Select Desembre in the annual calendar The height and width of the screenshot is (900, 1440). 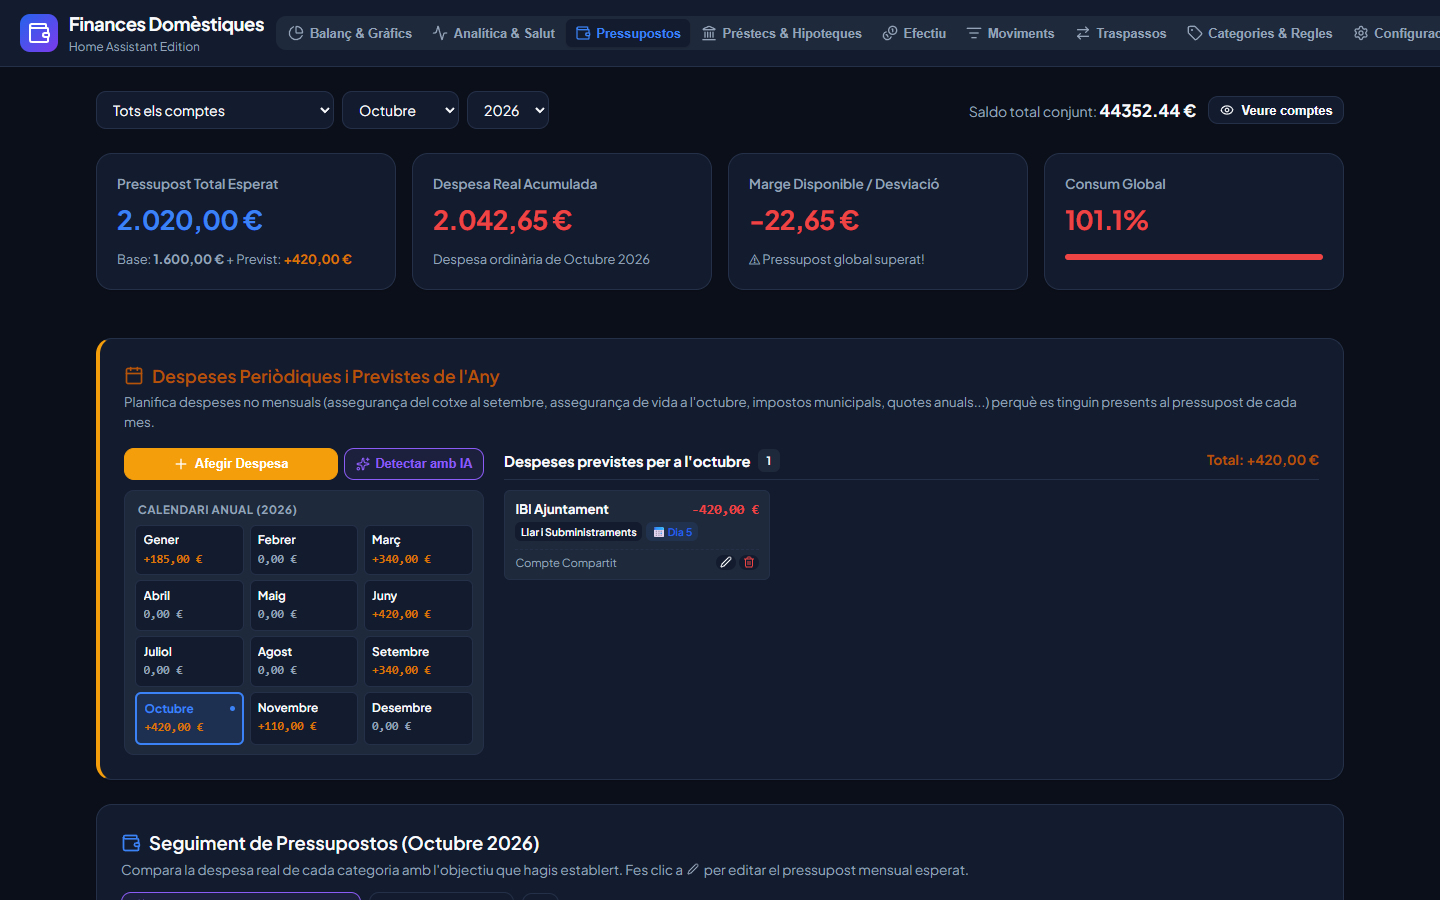click(418, 718)
